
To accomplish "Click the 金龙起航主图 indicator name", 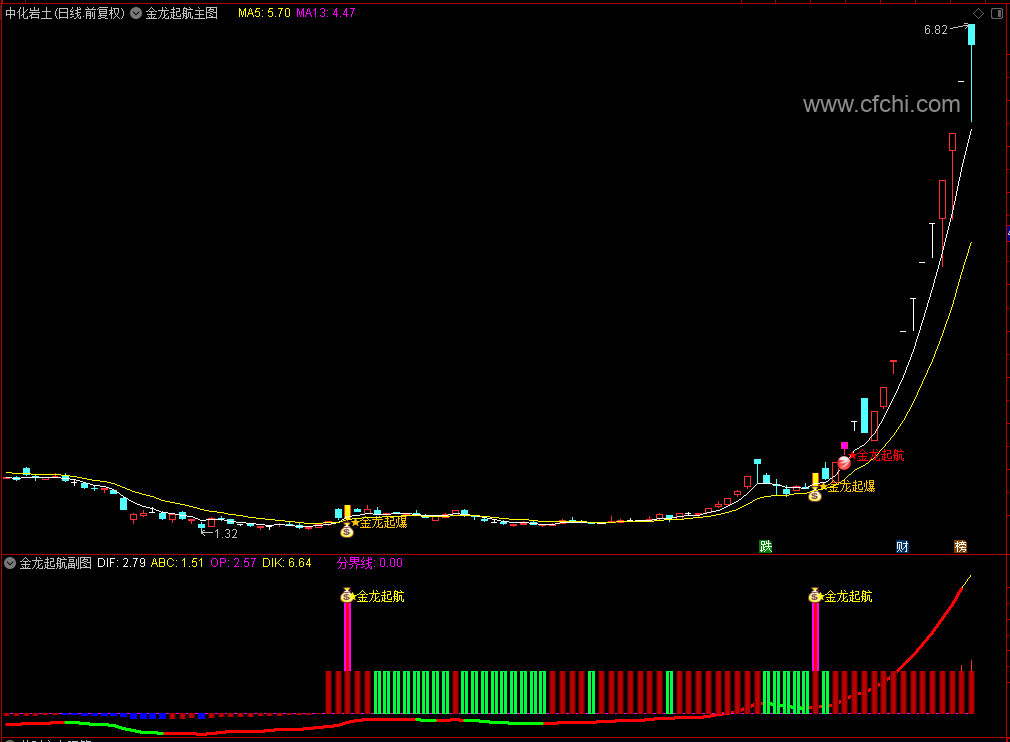I will point(182,13).
